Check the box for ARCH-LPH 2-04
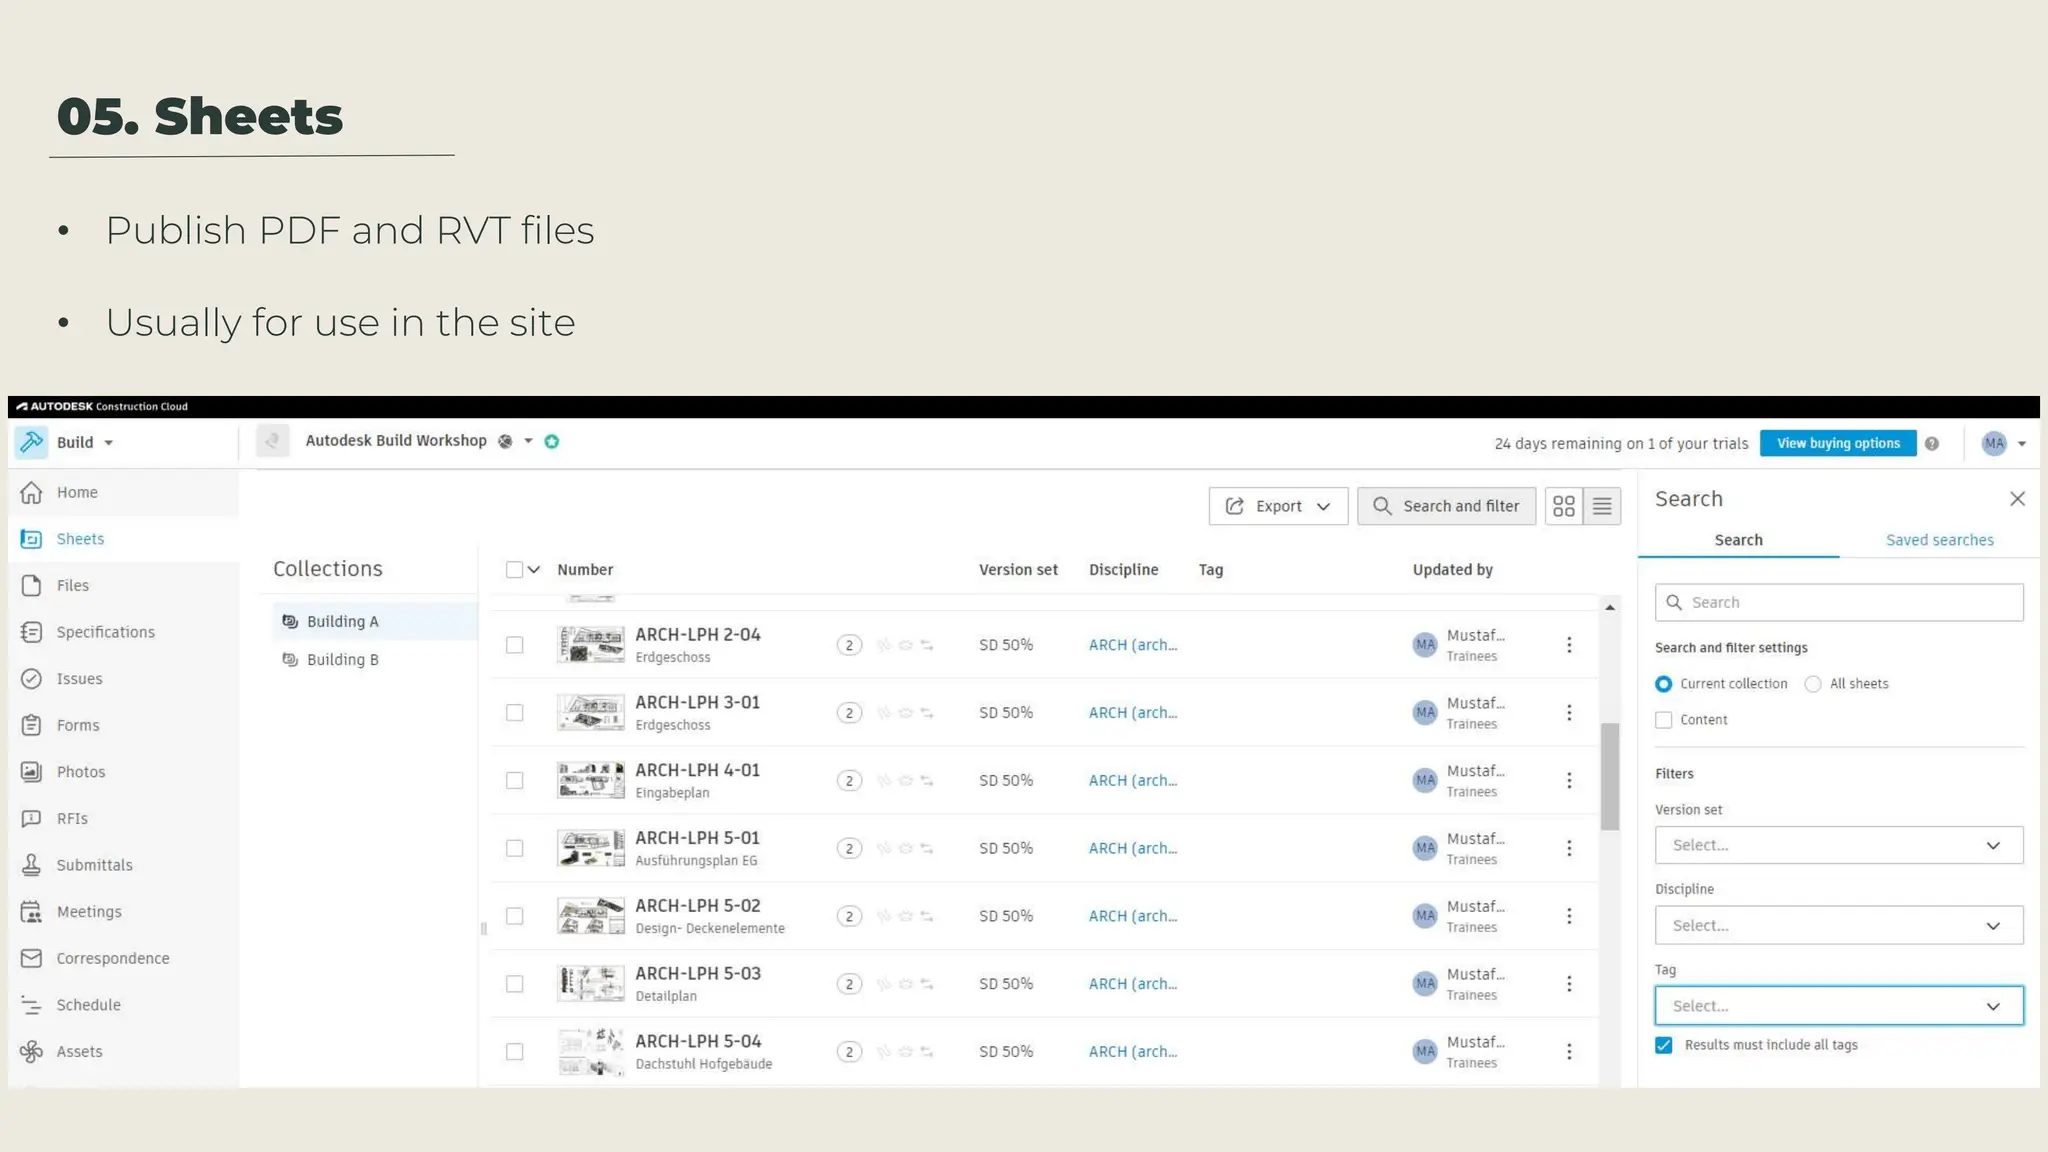This screenshot has width=2048, height=1152. click(x=514, y=645)
